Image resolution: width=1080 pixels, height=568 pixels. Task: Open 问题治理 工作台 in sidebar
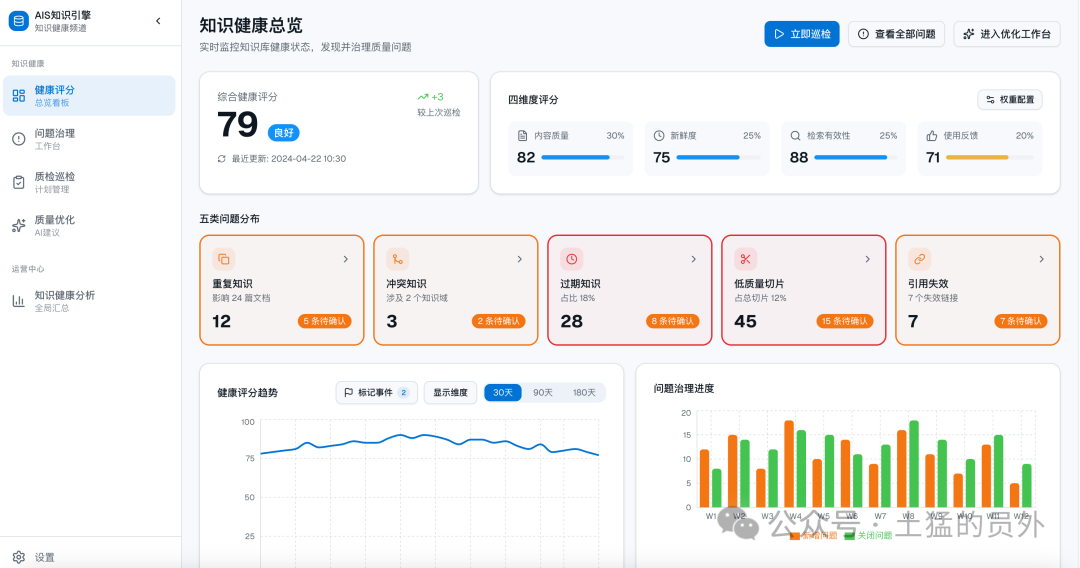(x=90, y=139)
